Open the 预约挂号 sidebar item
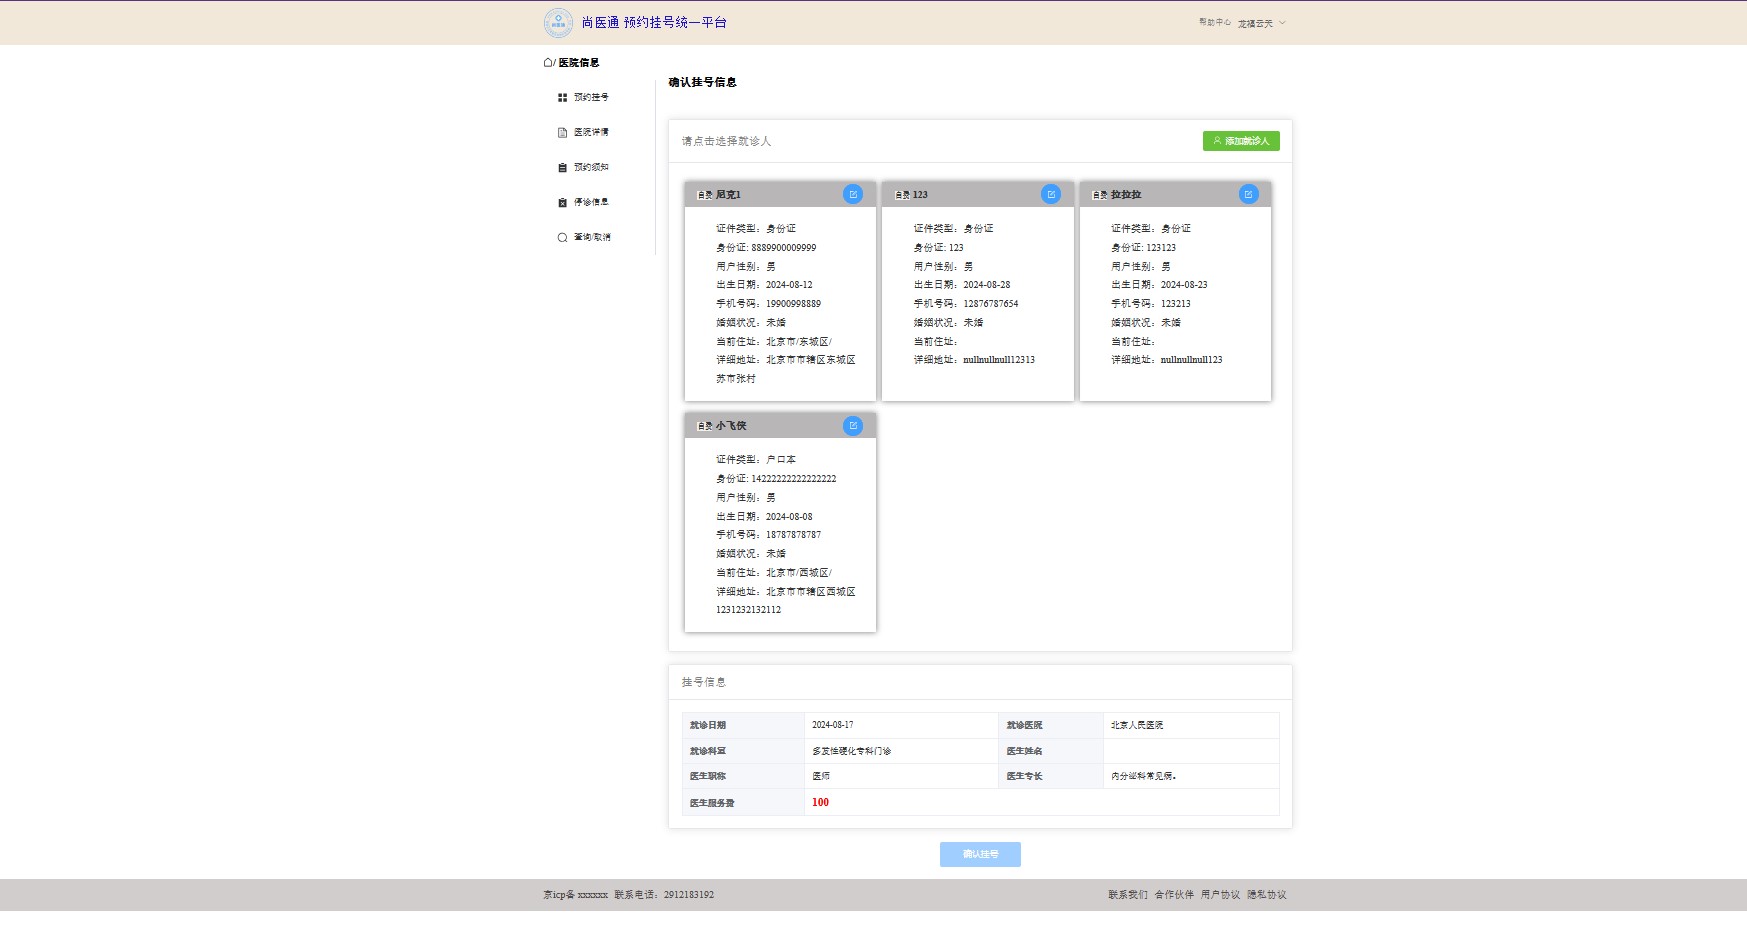 click(584, 97)
